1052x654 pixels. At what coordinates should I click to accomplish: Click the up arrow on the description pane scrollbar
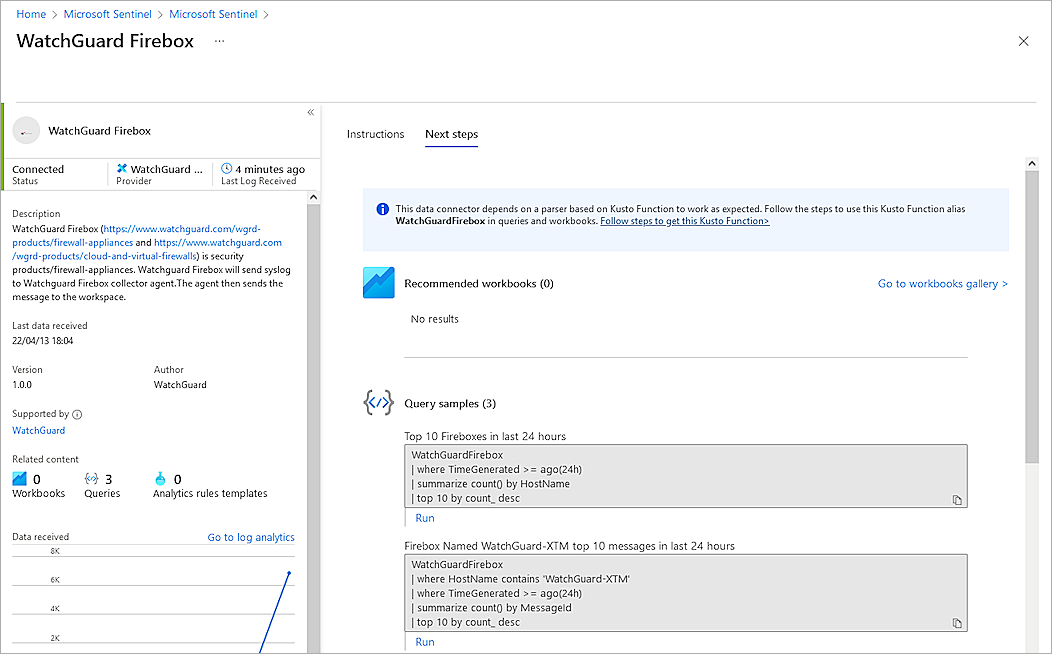pyautogui.click(x=313, y=196)
